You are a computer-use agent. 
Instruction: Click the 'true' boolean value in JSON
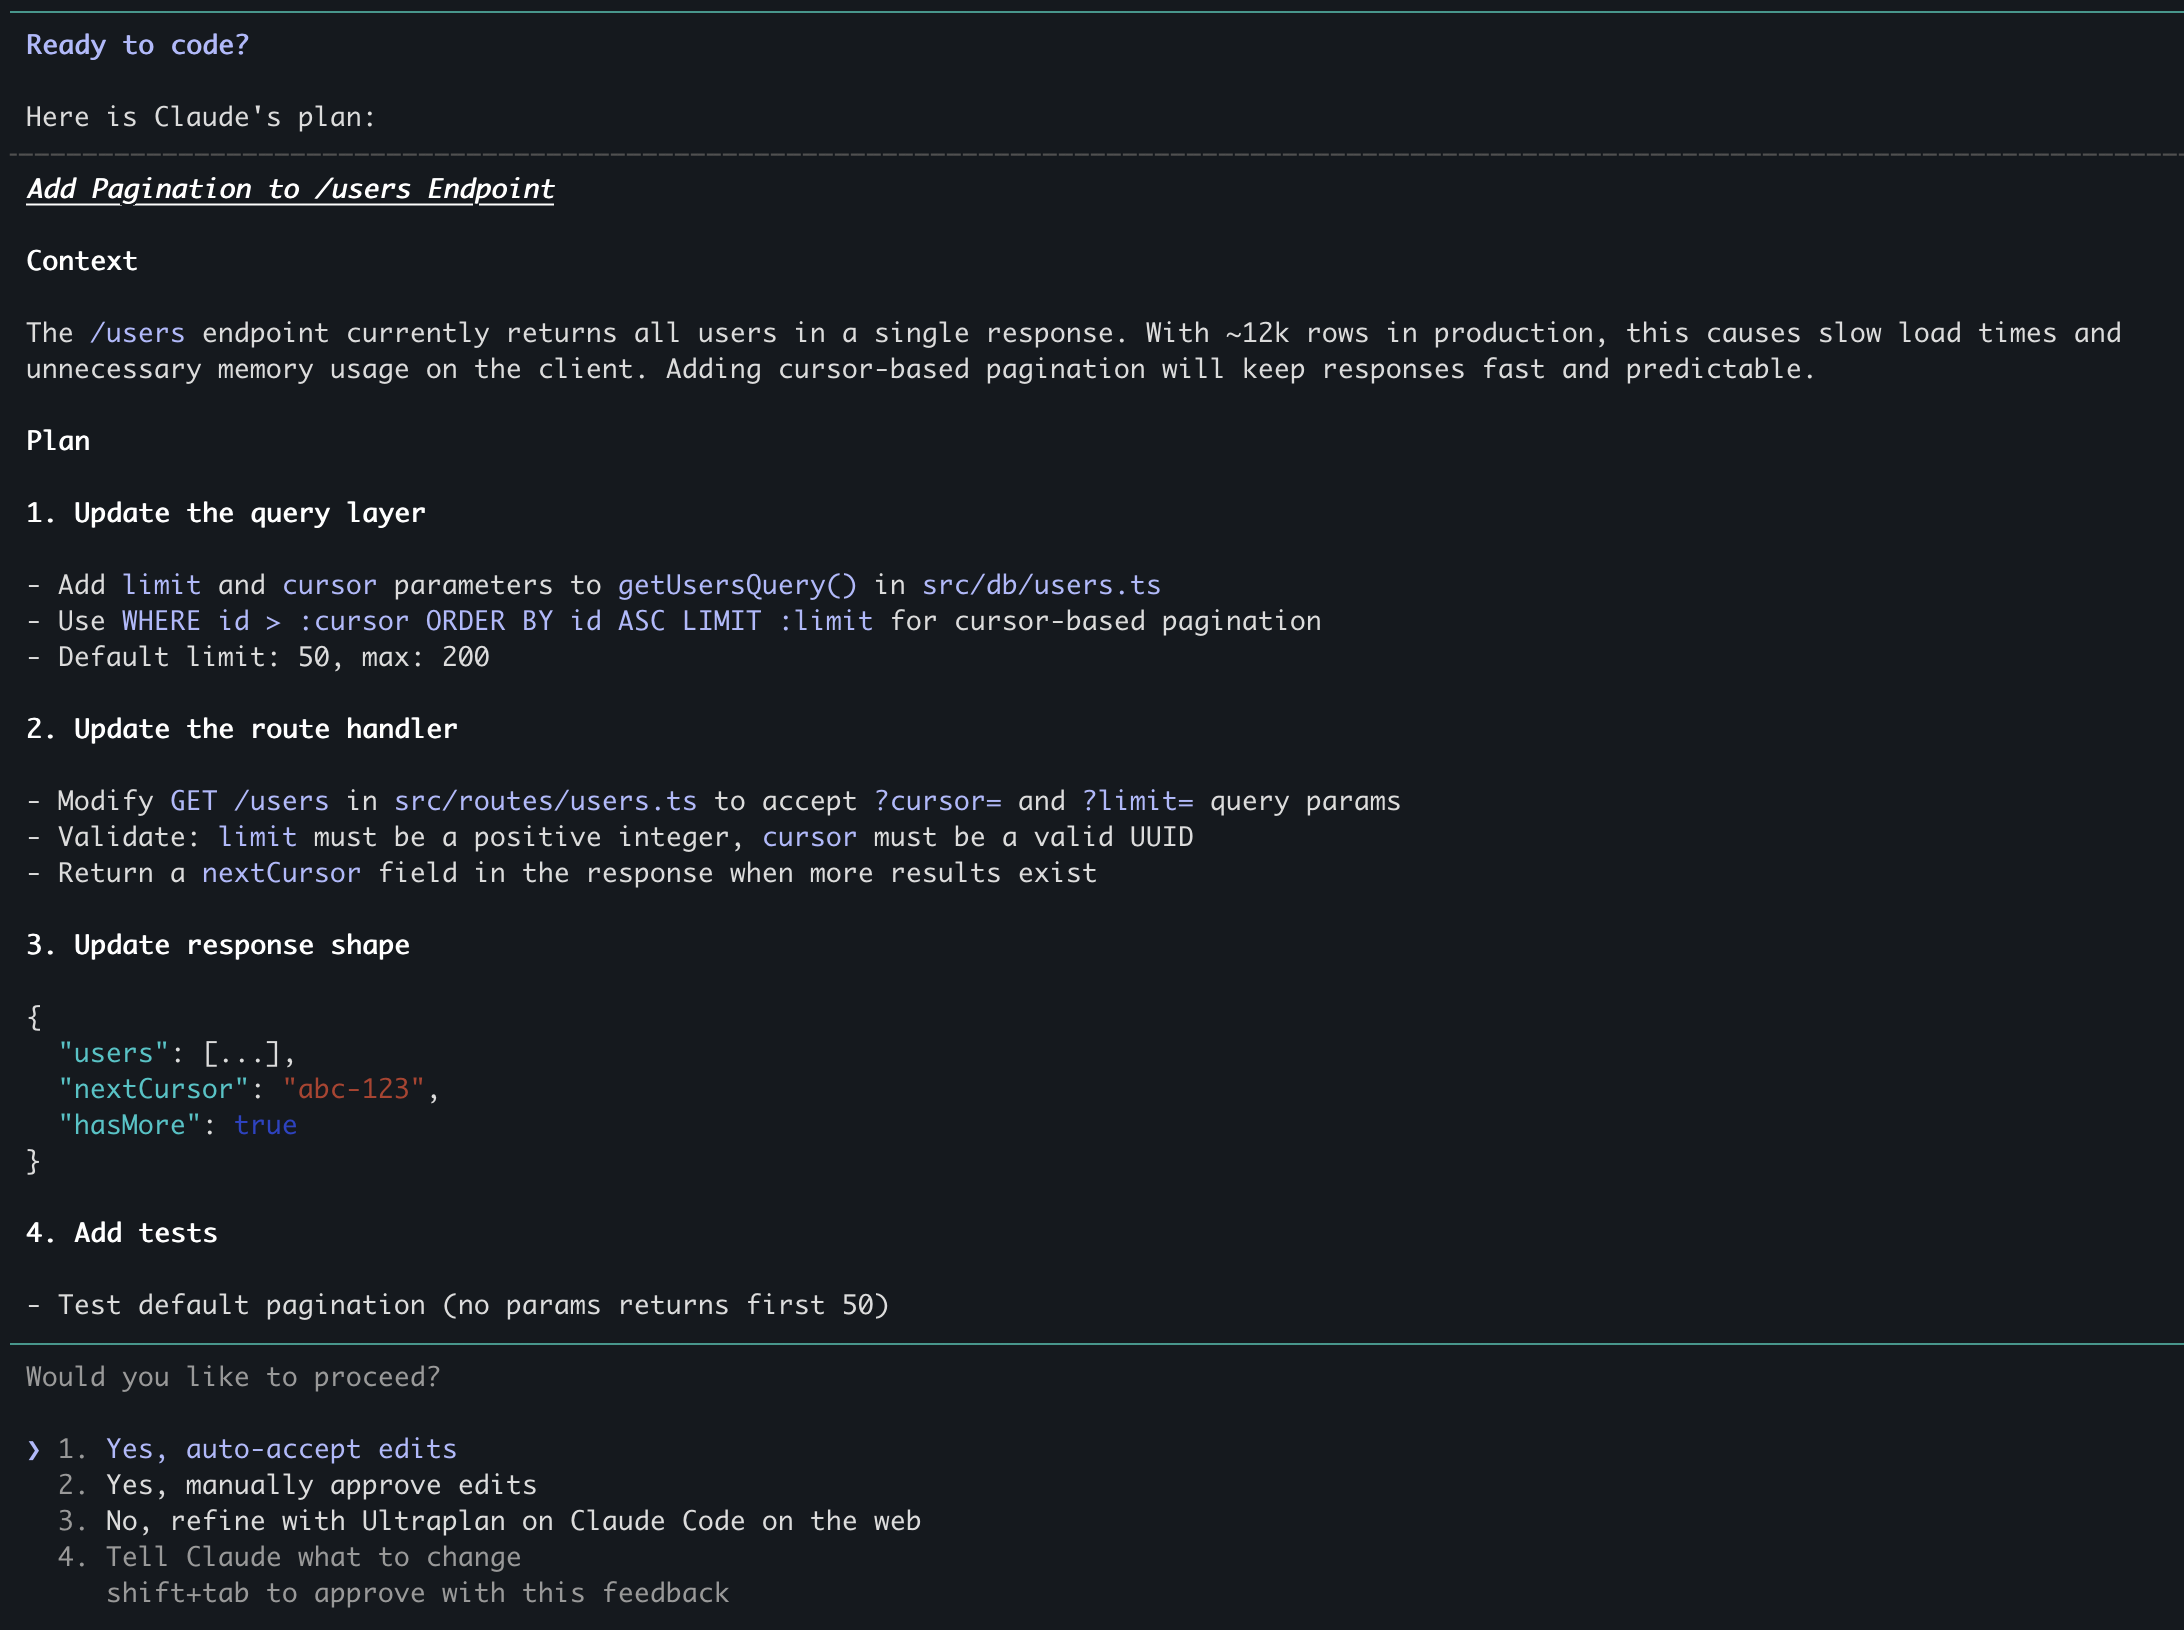(x=265, y=1125)
